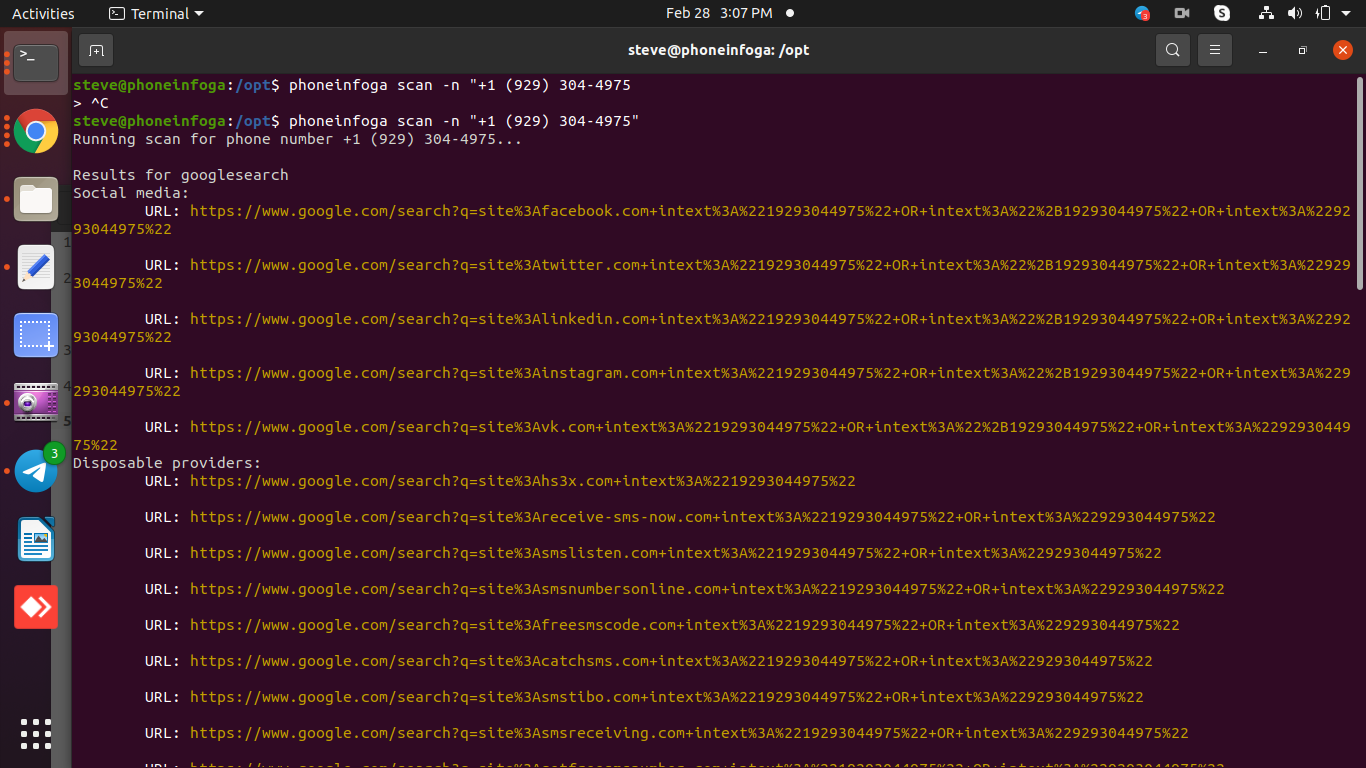Show Applications grid in the dock
This screenshot has height=768, width=1366.
coord(36,734)
